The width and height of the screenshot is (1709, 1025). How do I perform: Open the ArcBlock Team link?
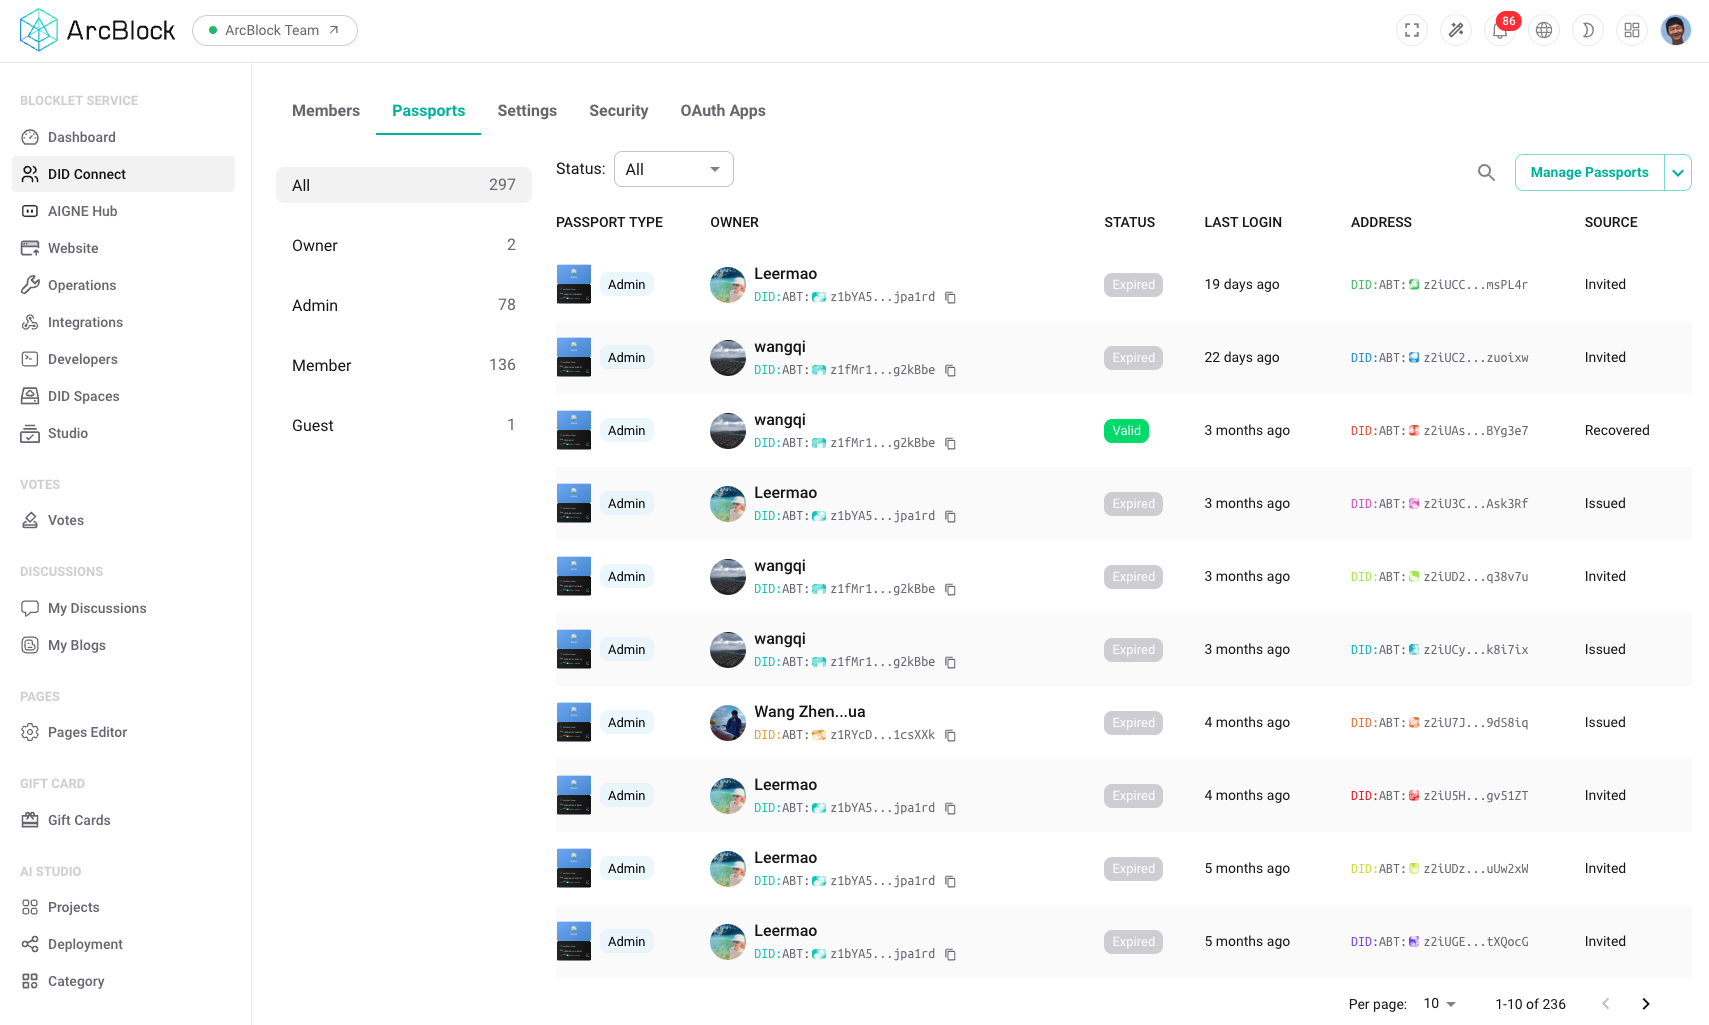(x=274, y=30)
